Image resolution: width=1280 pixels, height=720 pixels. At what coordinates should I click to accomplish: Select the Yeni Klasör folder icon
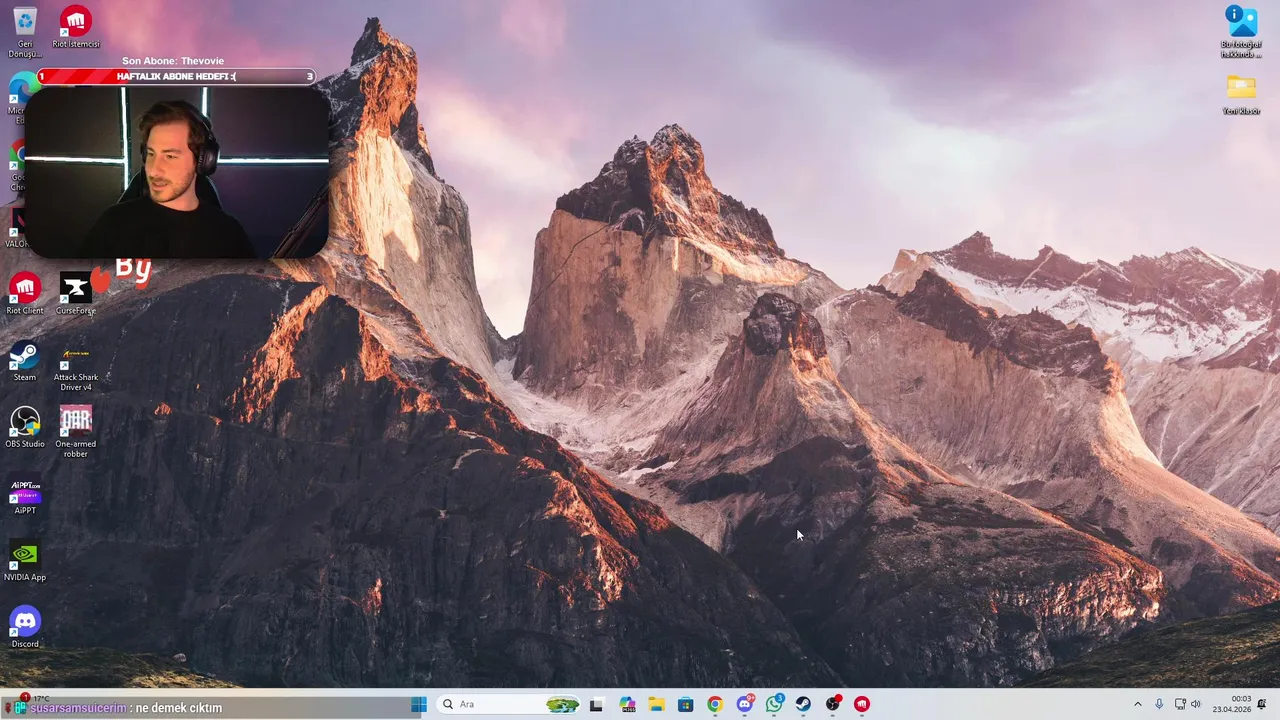[1241, 95]
